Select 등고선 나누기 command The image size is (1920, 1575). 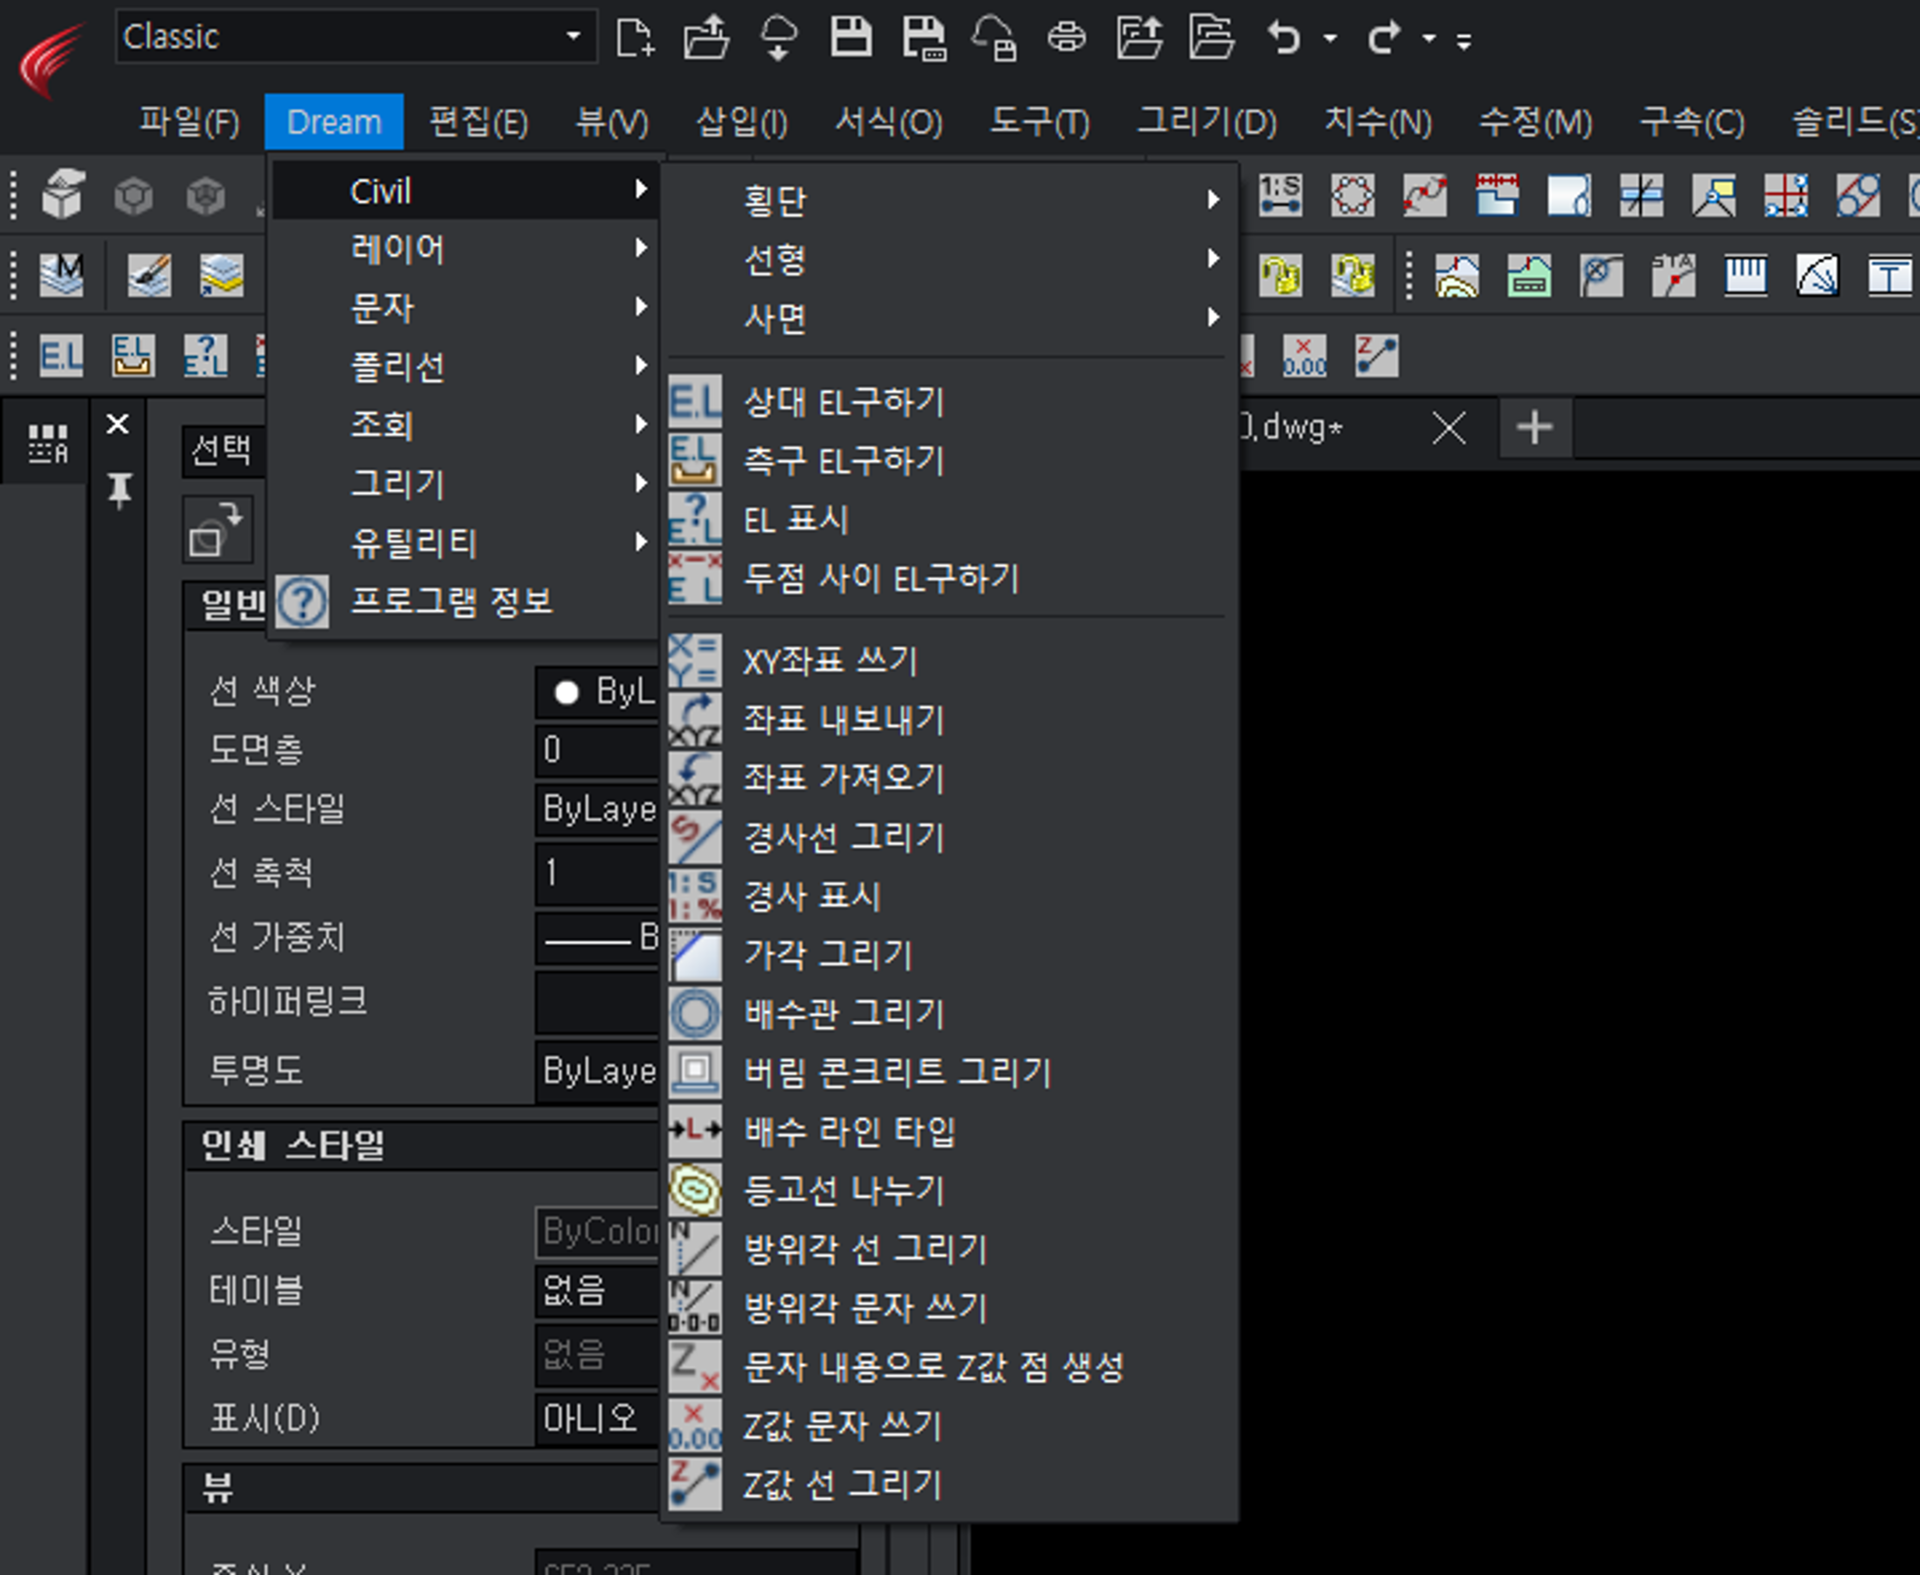pyautogui.click(x=948, y=1190)
